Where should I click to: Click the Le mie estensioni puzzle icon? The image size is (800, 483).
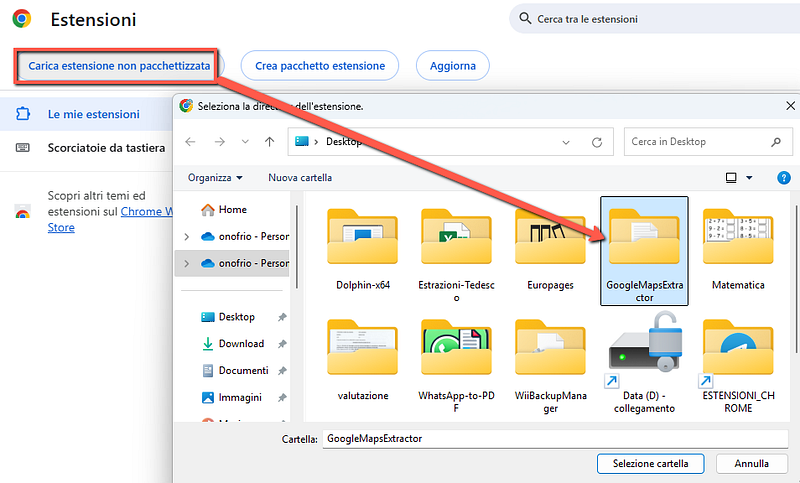click(x=23, y=114)
